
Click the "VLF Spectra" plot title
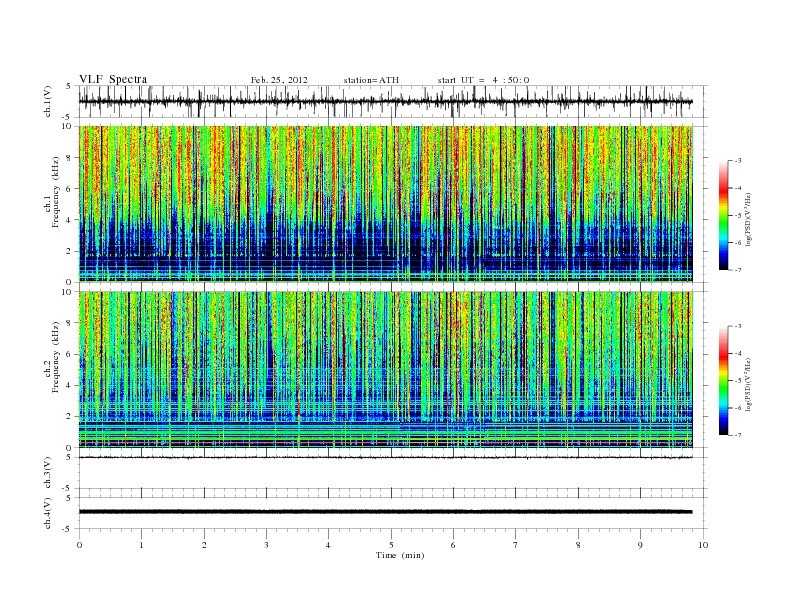click(113, 79)
